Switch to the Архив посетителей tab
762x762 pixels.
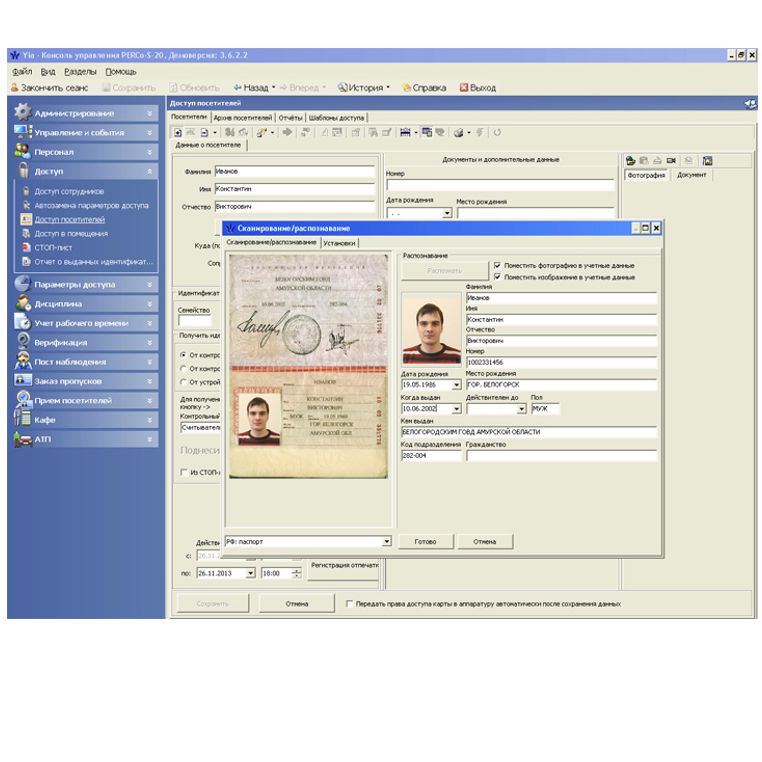click(x=242, y=118)
